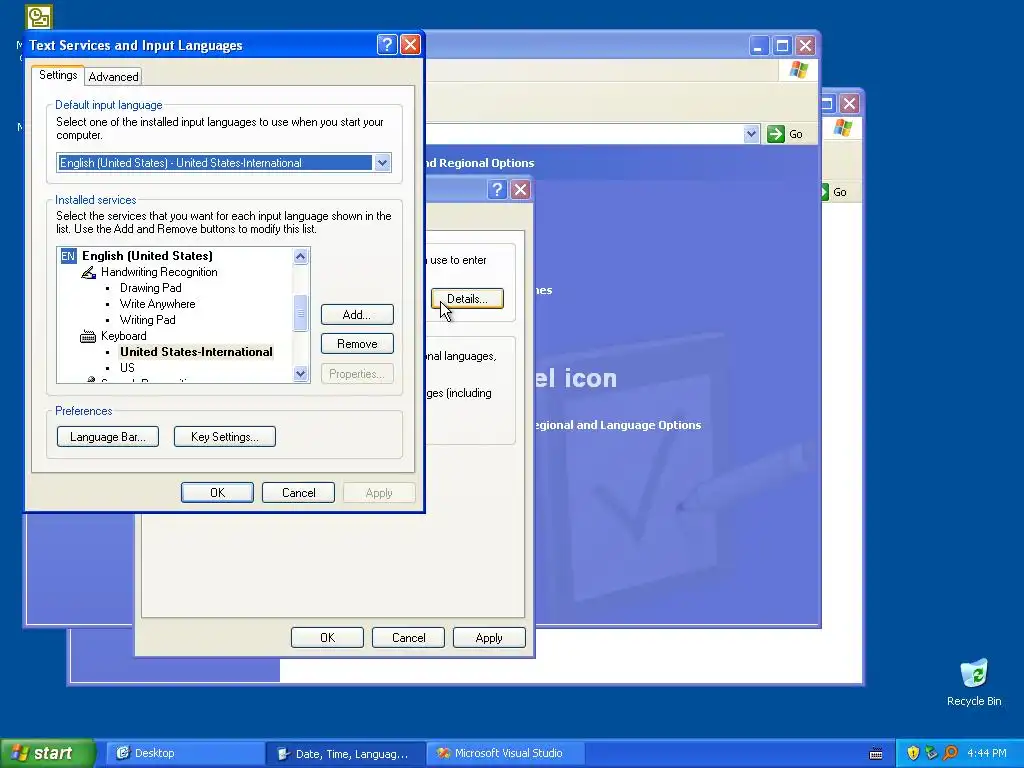Click the scroll down arrow in services list

coord(300,374)
